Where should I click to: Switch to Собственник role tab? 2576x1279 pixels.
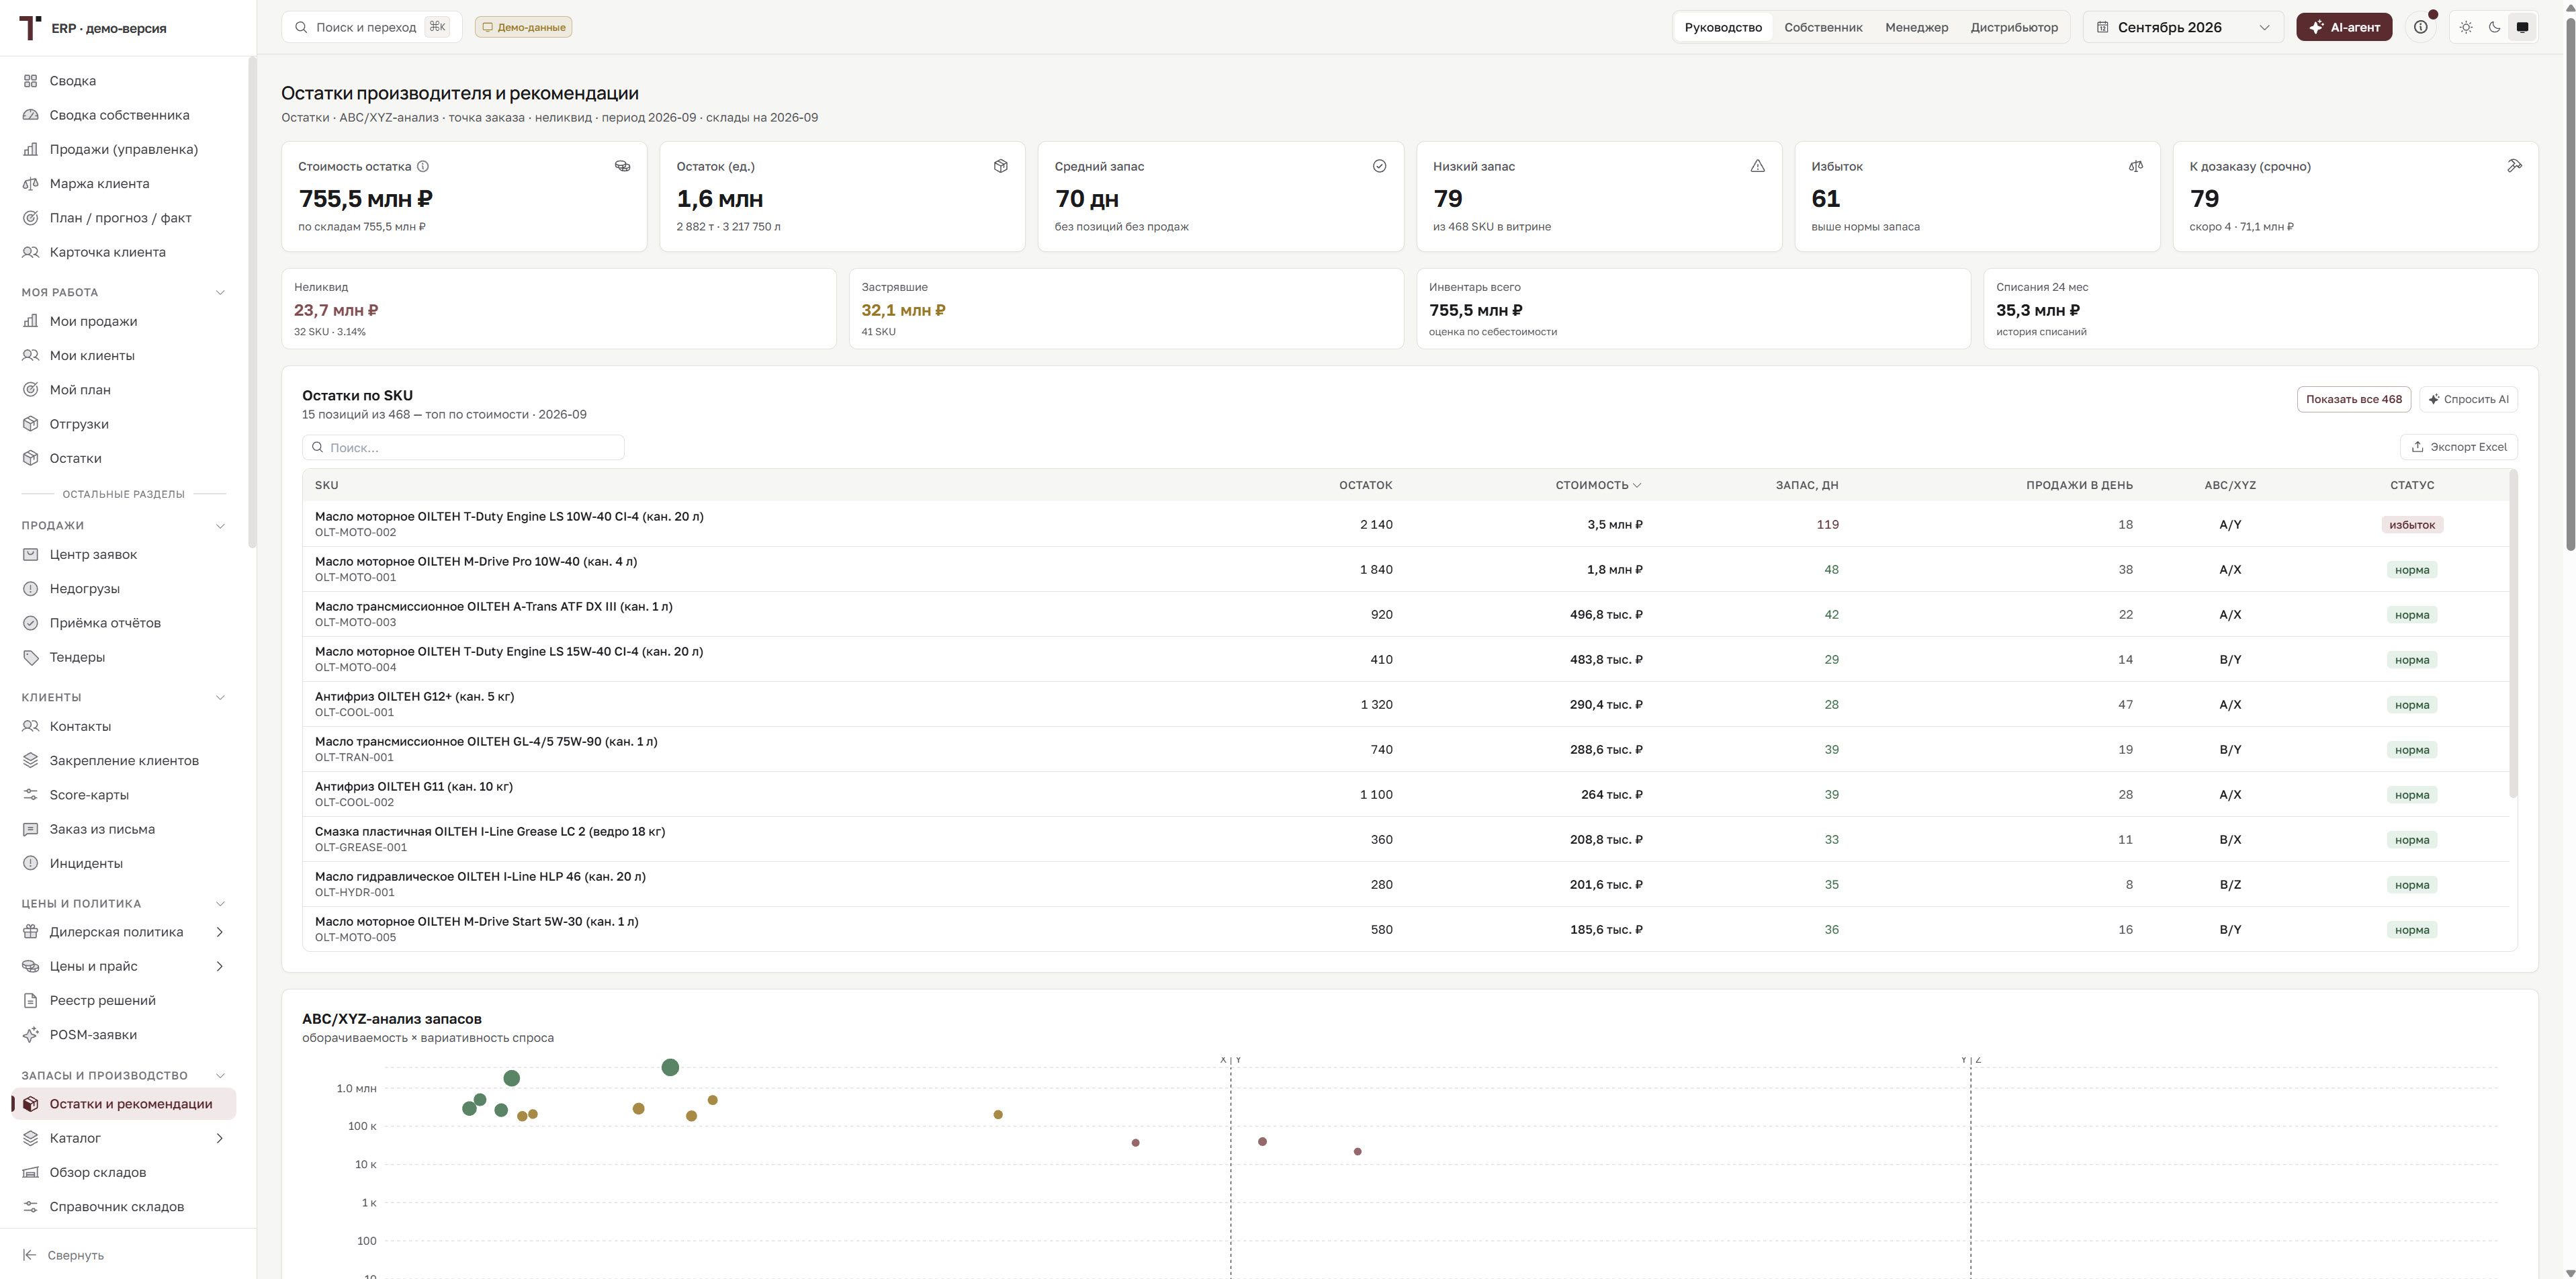(x=1823, y=27)
